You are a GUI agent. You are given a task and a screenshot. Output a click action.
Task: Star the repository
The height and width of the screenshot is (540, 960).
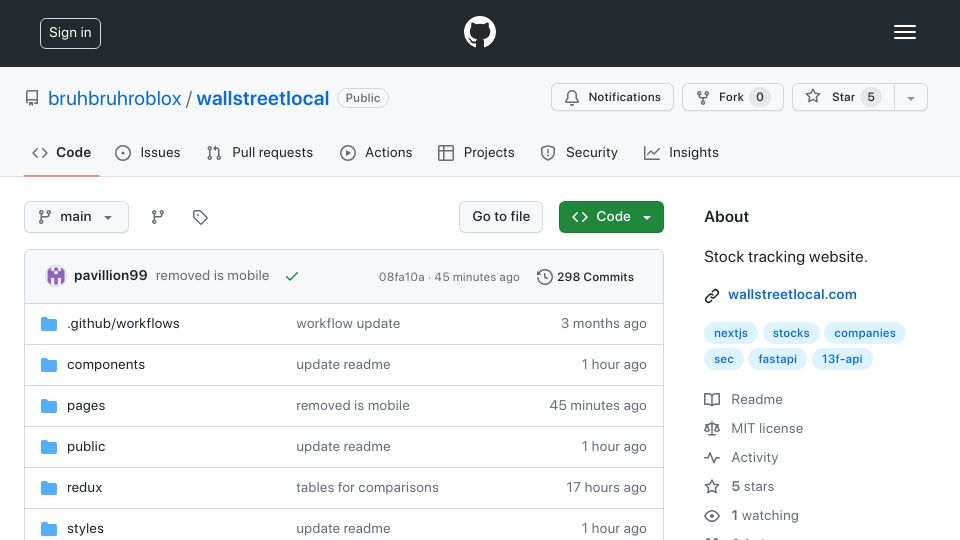[843, 97]
